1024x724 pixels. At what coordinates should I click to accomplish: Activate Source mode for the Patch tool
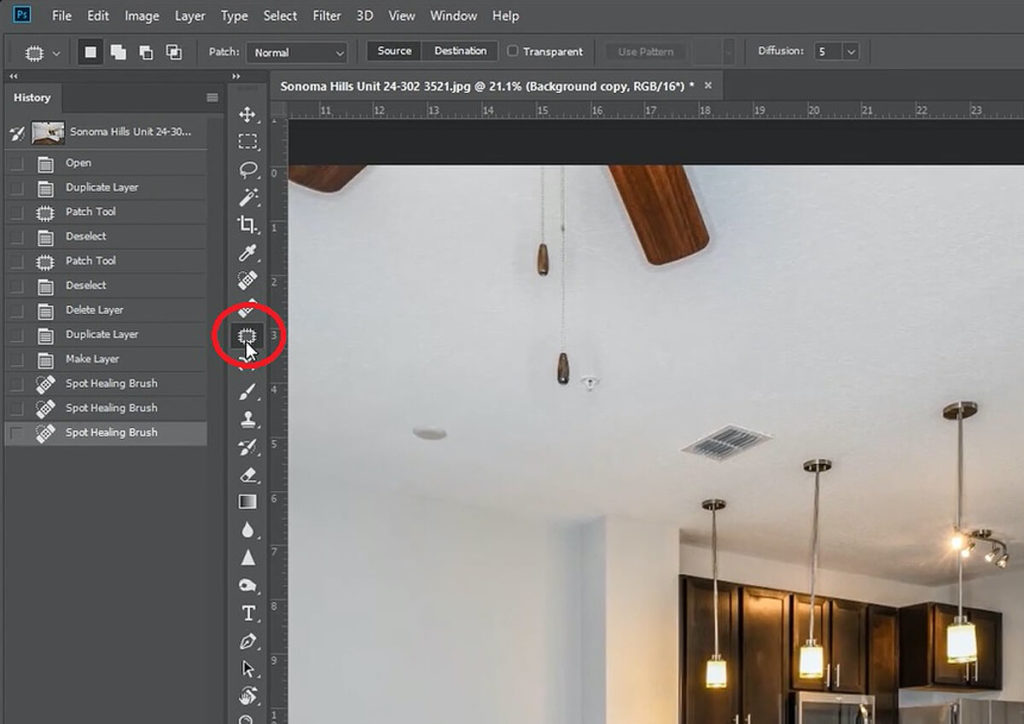[x=393, y=50]
